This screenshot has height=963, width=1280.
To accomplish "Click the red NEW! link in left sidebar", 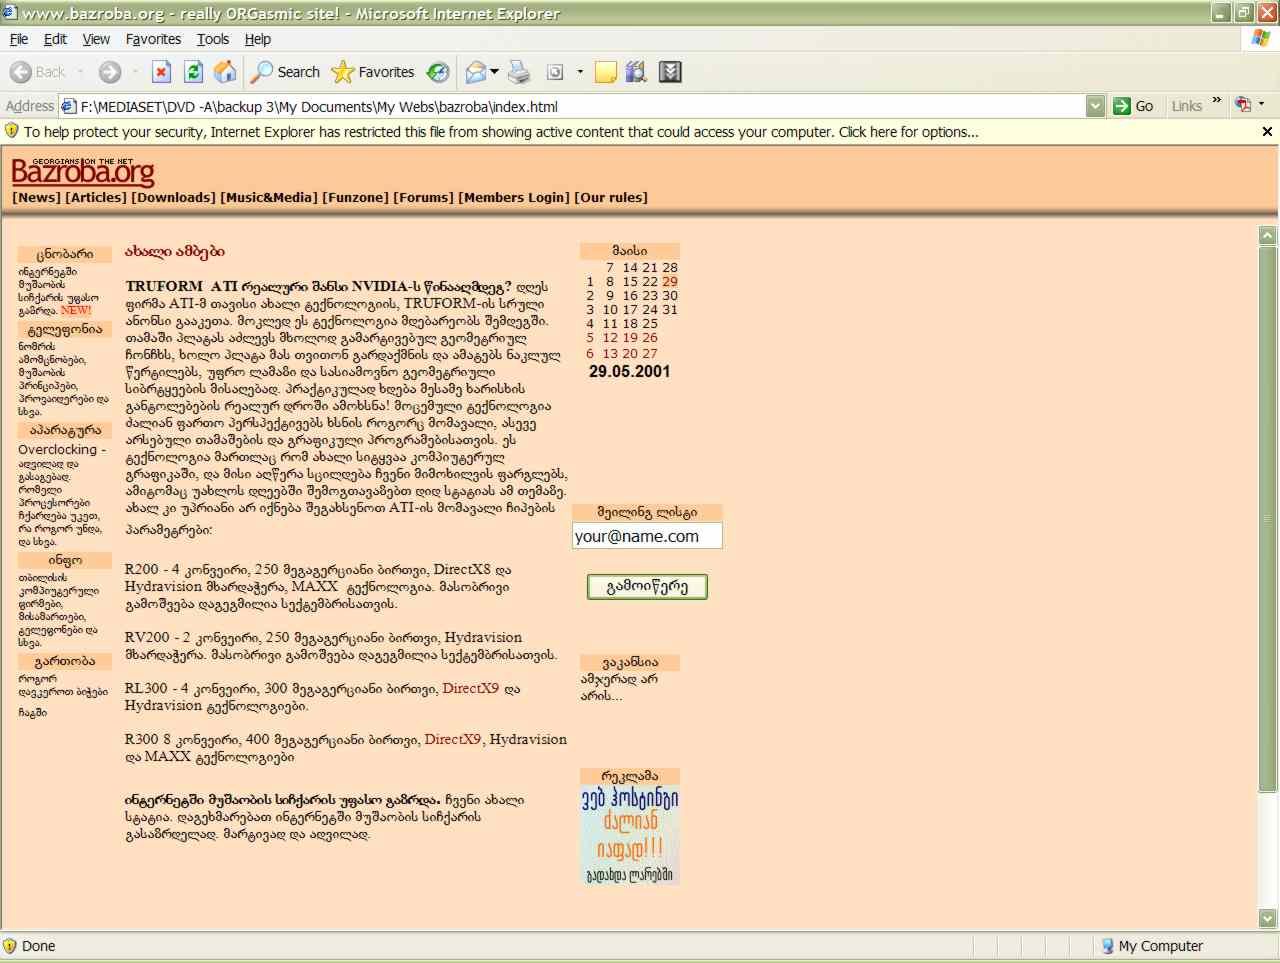I will 76,310.
